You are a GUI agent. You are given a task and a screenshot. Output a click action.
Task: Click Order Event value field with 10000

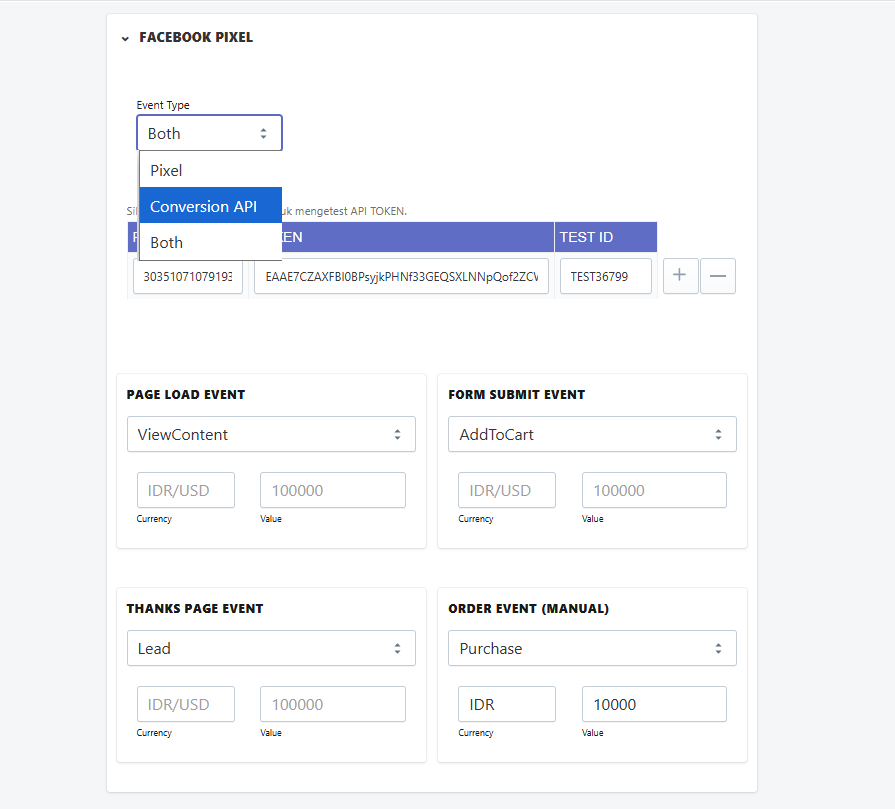pyautogui.click(x=654, y=704)
